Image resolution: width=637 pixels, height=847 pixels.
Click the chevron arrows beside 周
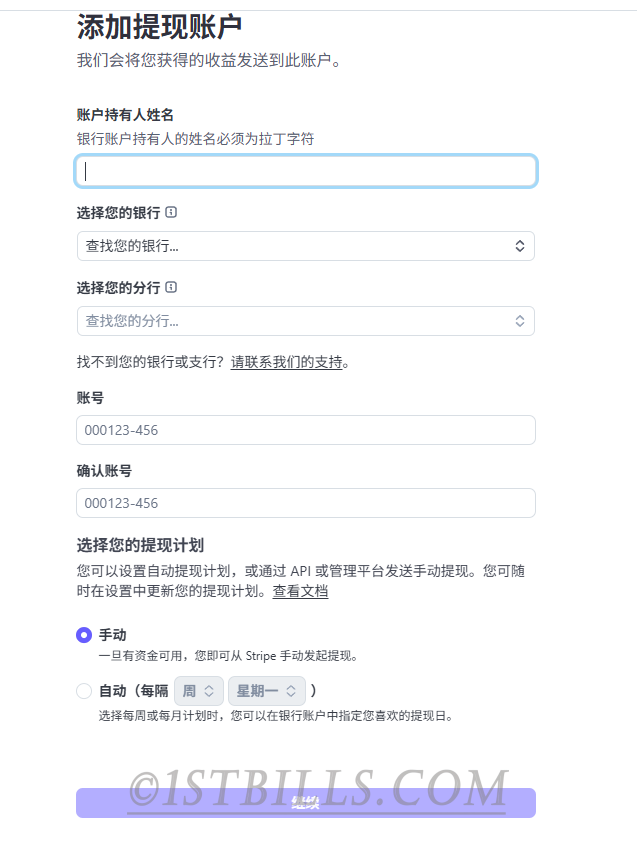209,691
